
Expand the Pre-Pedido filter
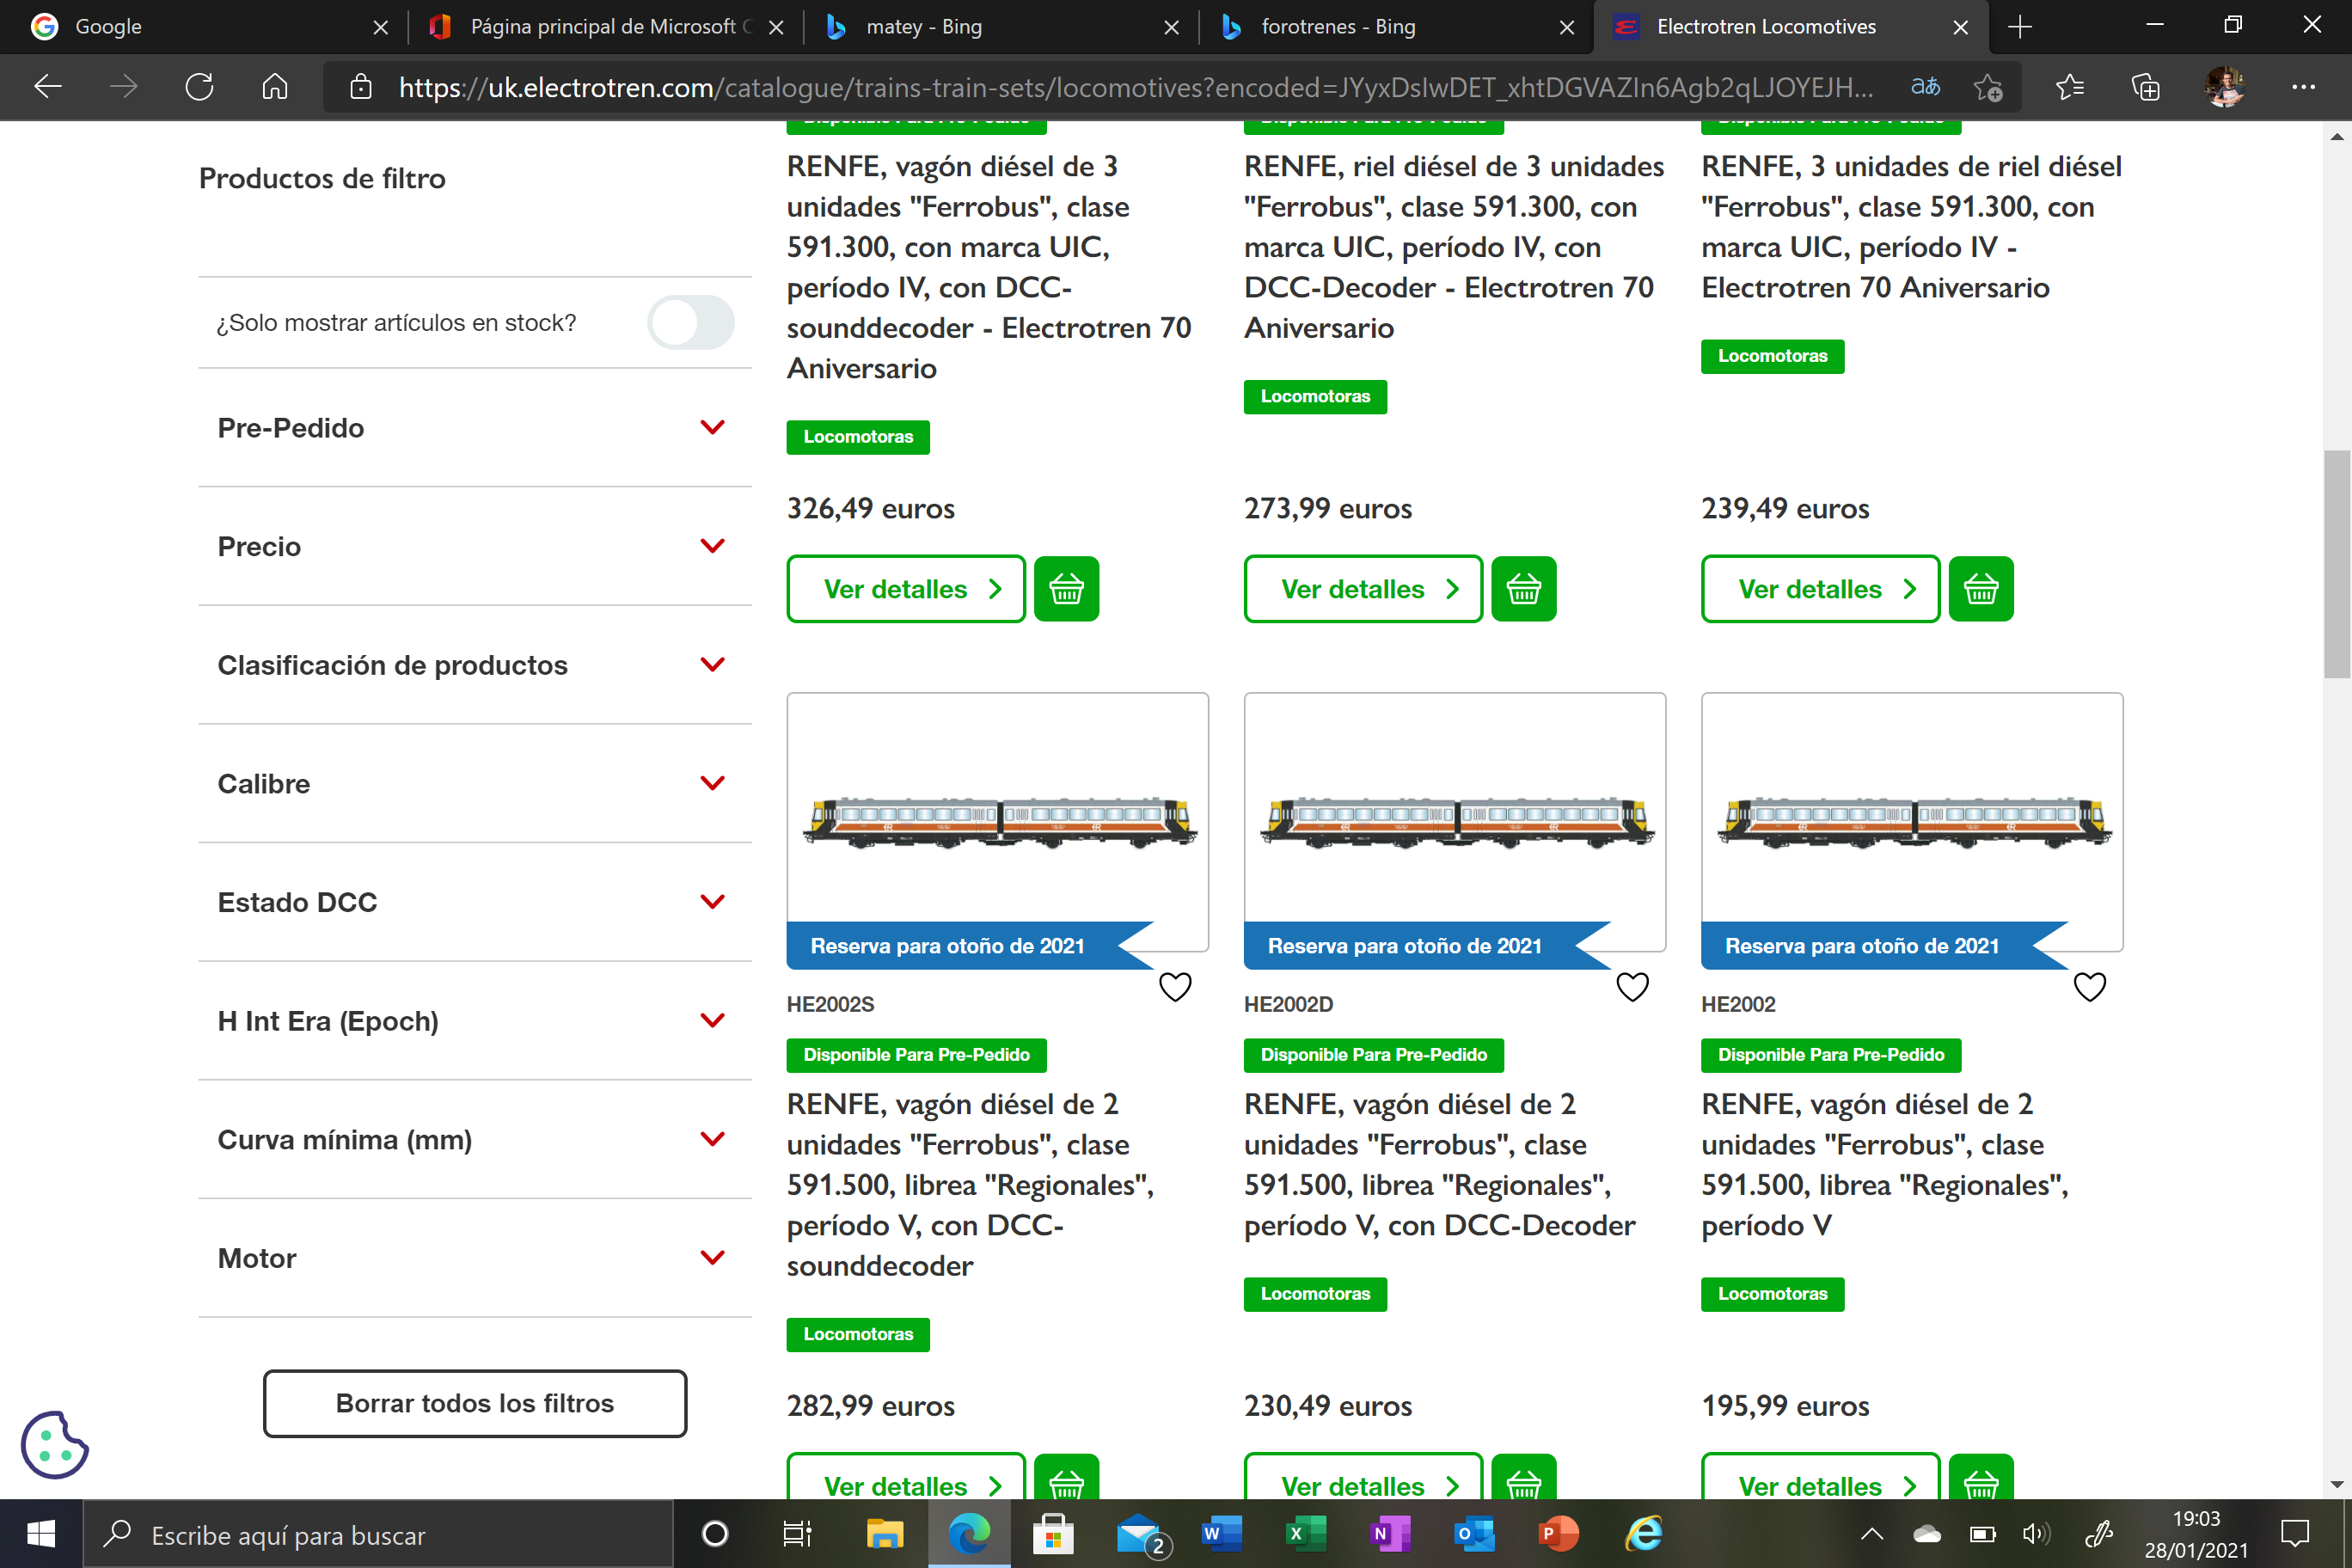tap(475, 428)
